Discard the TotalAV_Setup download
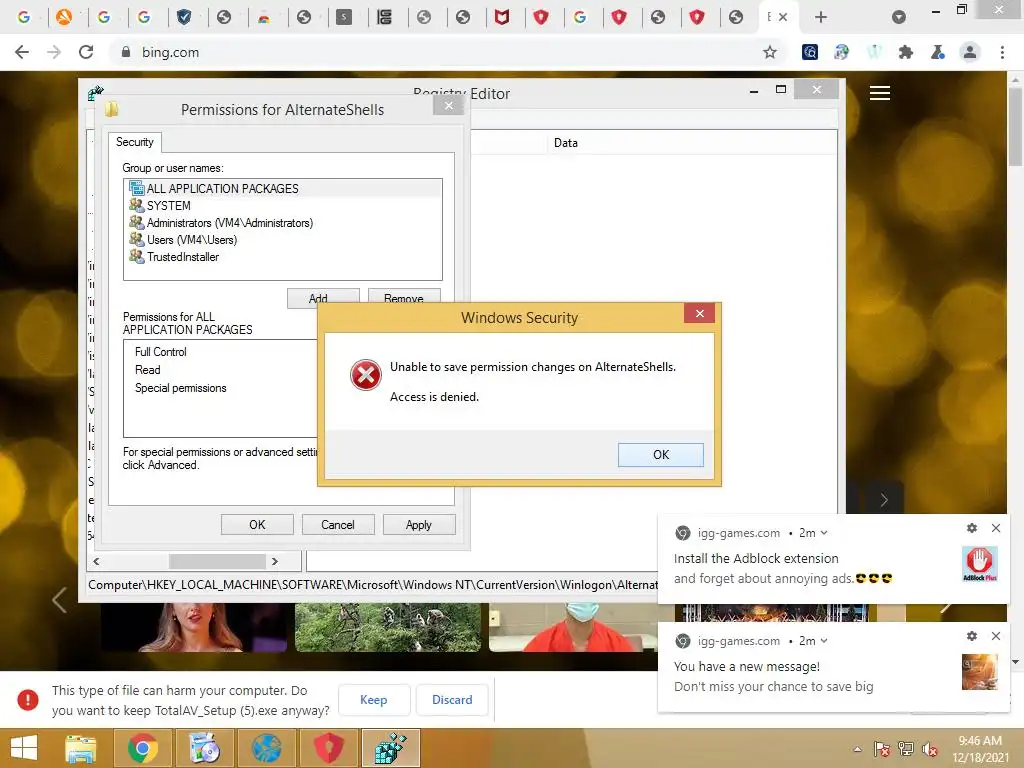 pos(452,699)
